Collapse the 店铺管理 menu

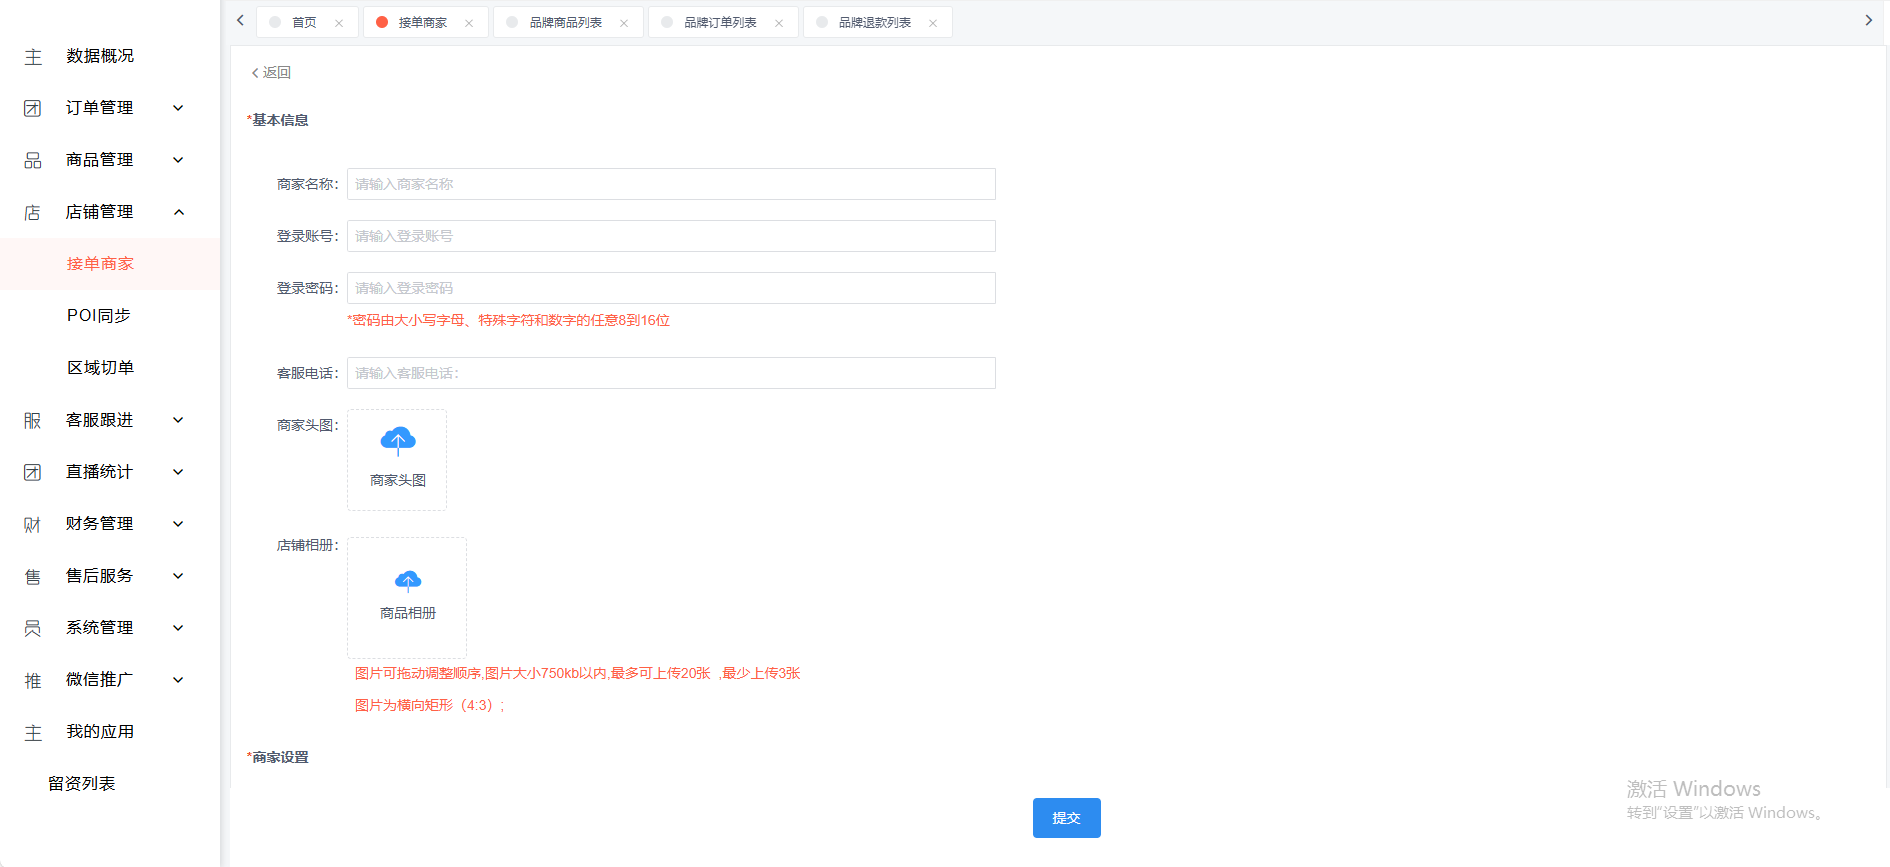tap(179, 212)
